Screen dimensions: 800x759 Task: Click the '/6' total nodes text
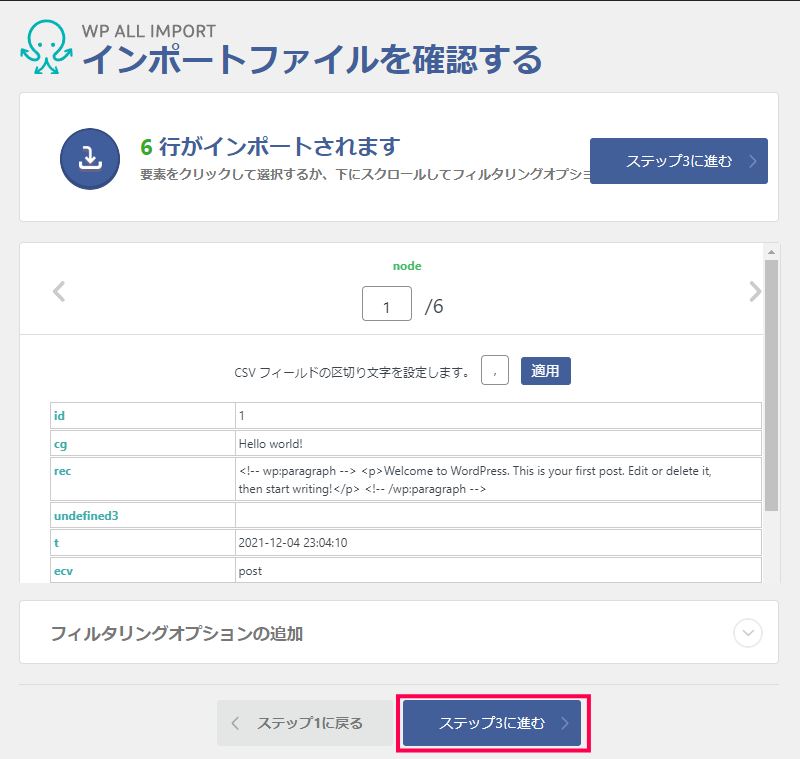[x=434, y=306]
